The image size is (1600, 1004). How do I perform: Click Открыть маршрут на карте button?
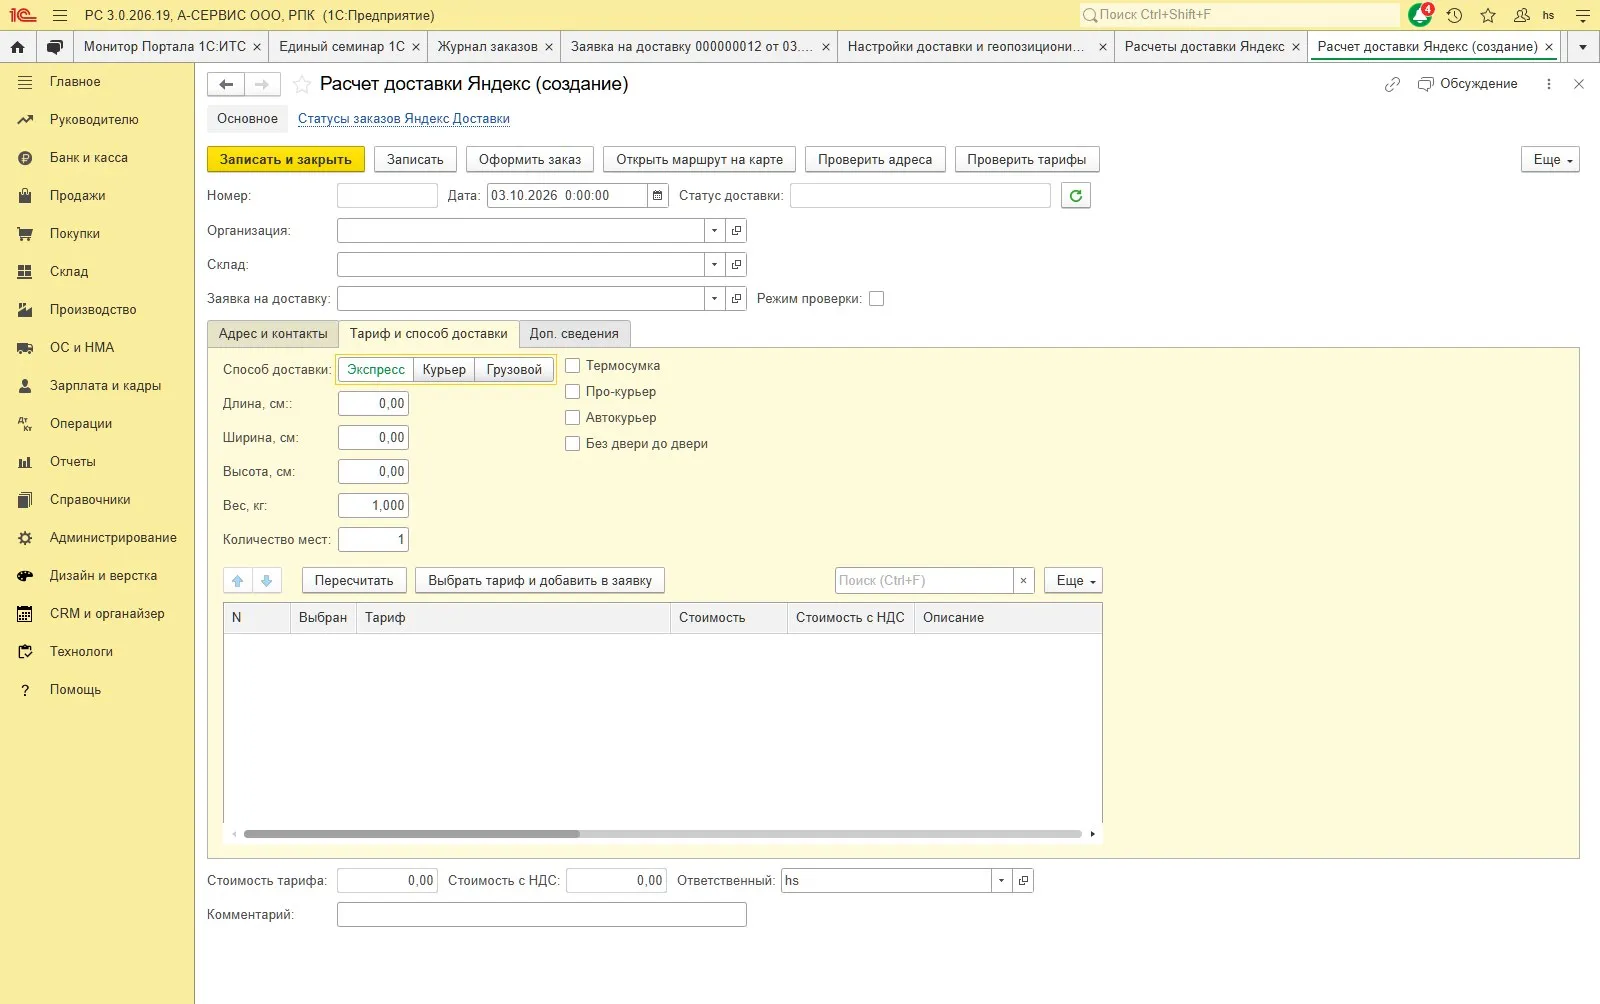click(x=700, y=160)
